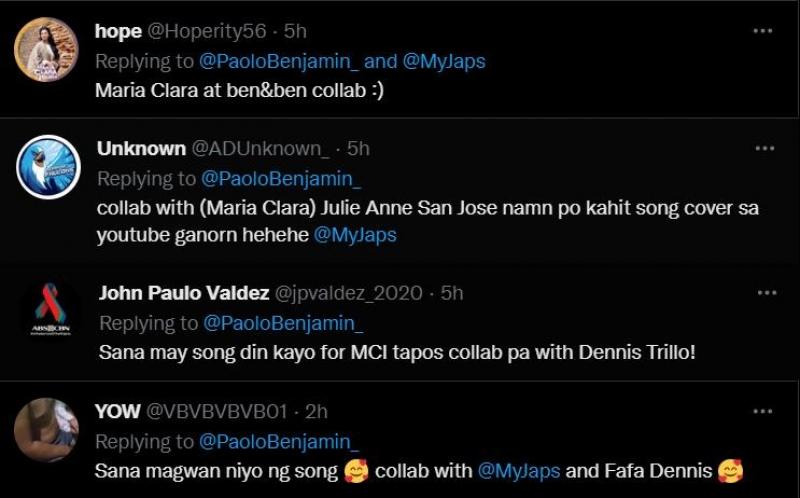
Task: Open hope's profile via display name
Action: (x=118, y=31)
